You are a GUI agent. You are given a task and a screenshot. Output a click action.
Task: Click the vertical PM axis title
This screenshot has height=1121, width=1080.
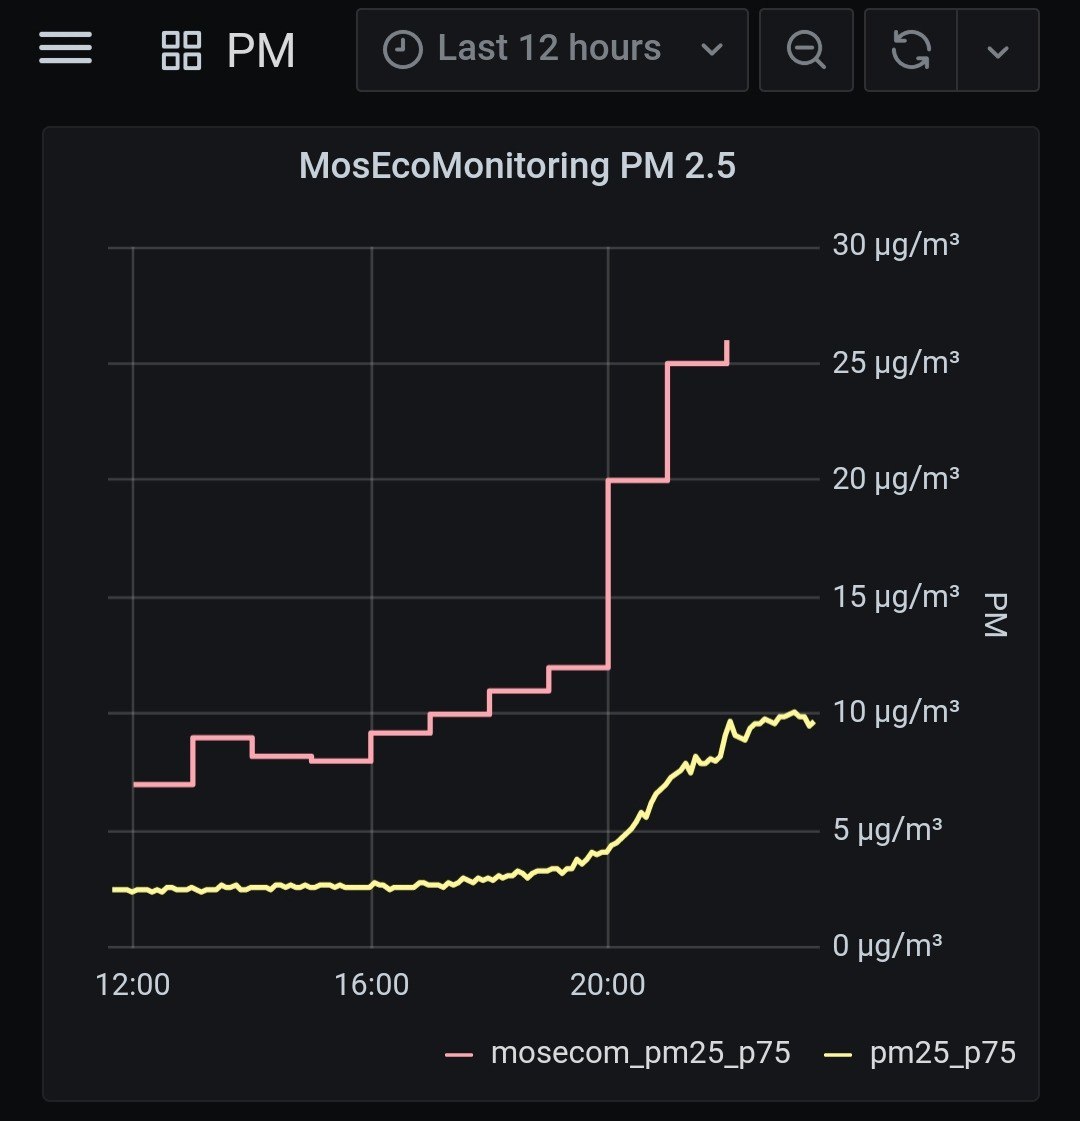(x=996, y=614)
